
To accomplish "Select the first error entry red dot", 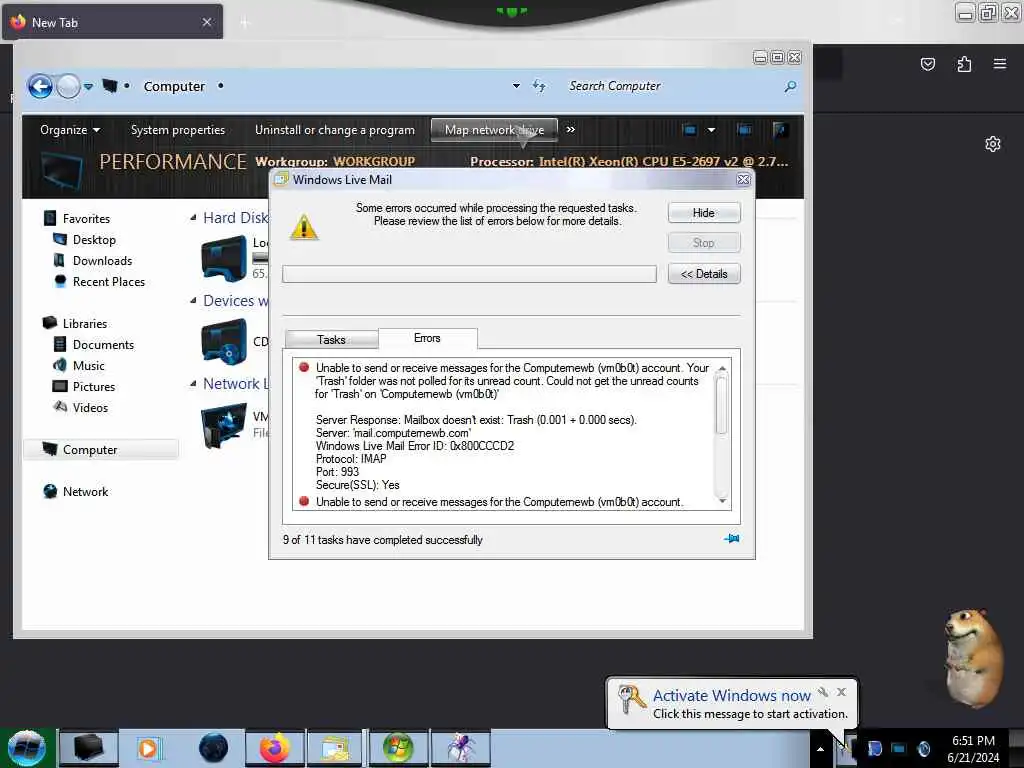I will [304, 367].
